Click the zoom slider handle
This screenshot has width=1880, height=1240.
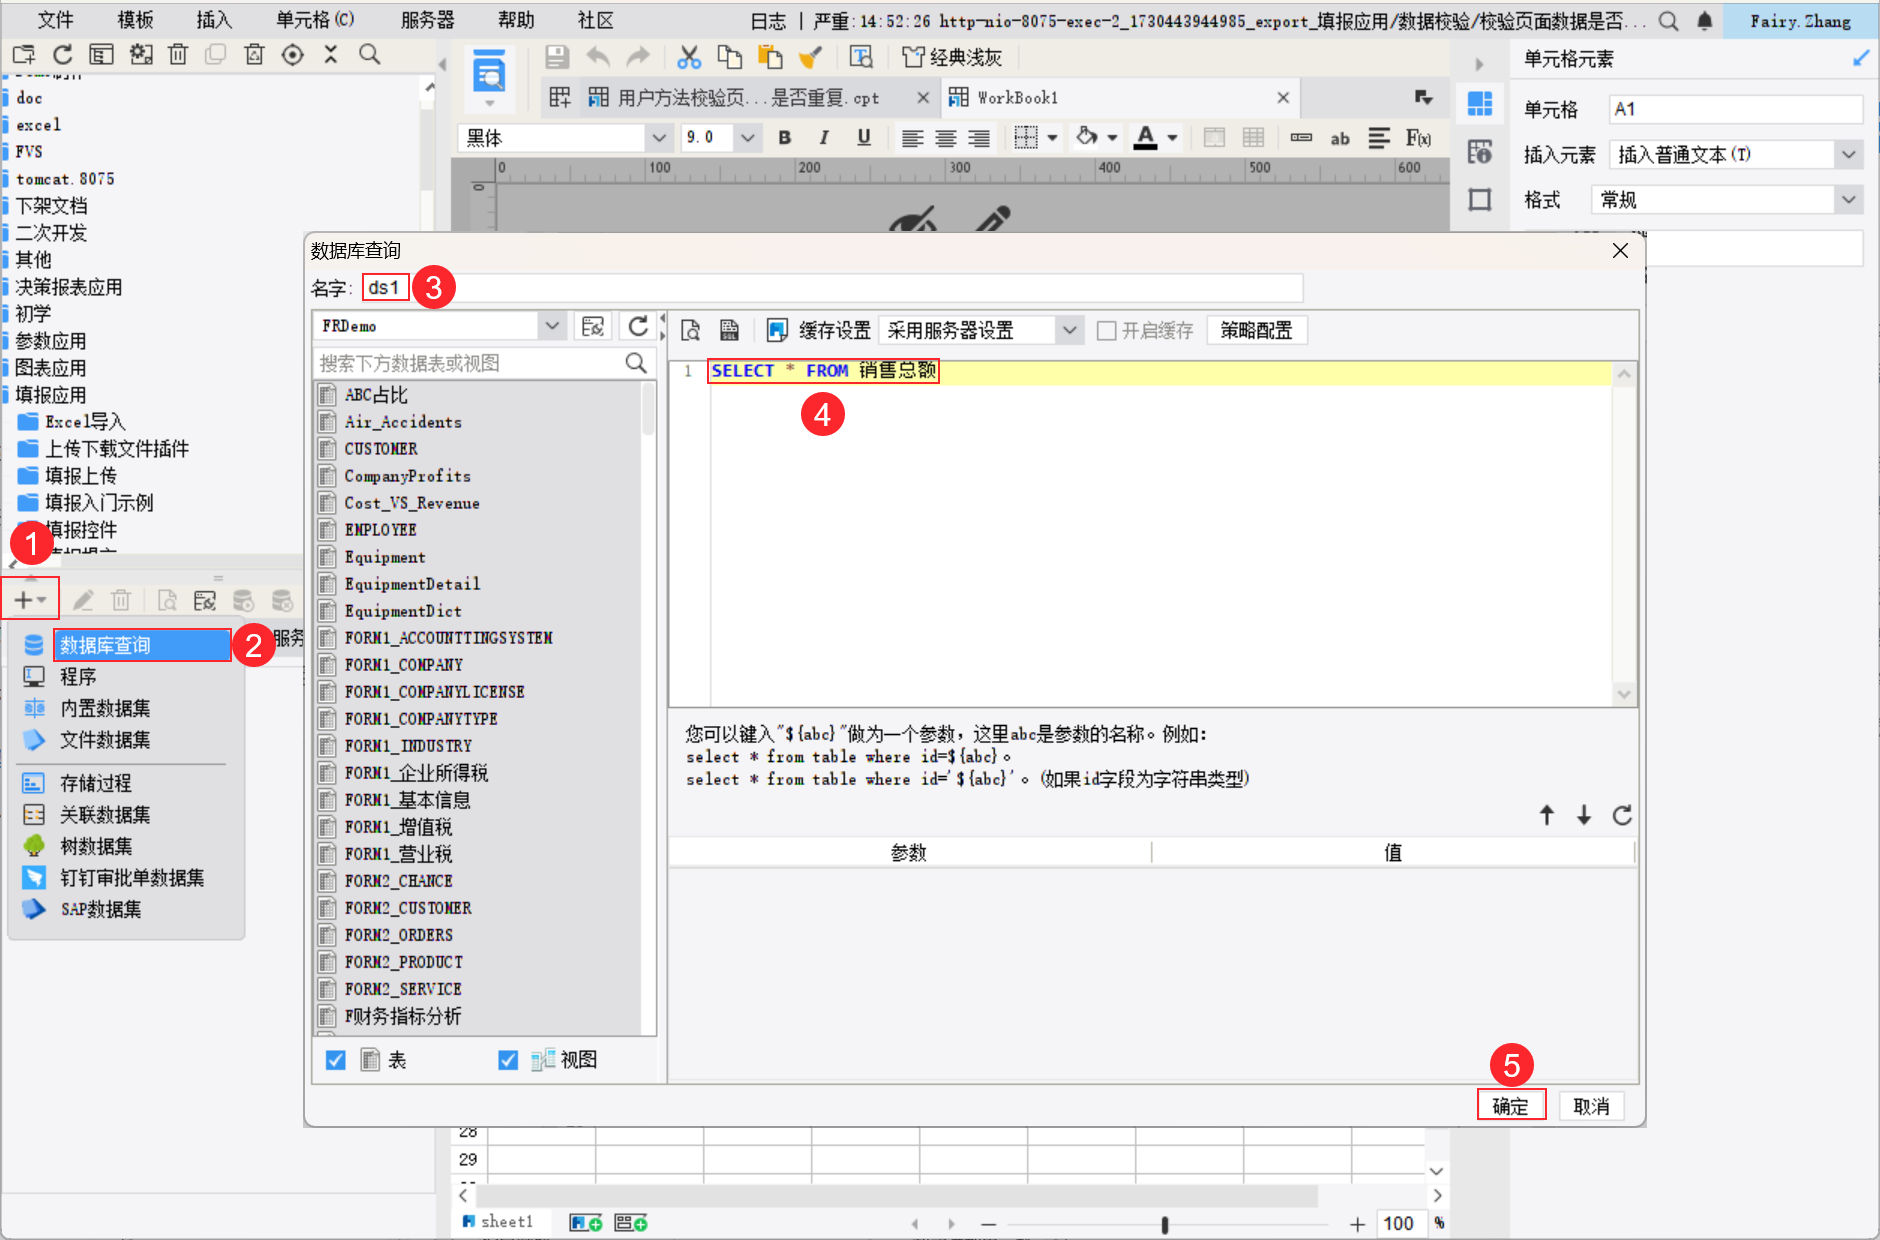coord(1165,1224)
